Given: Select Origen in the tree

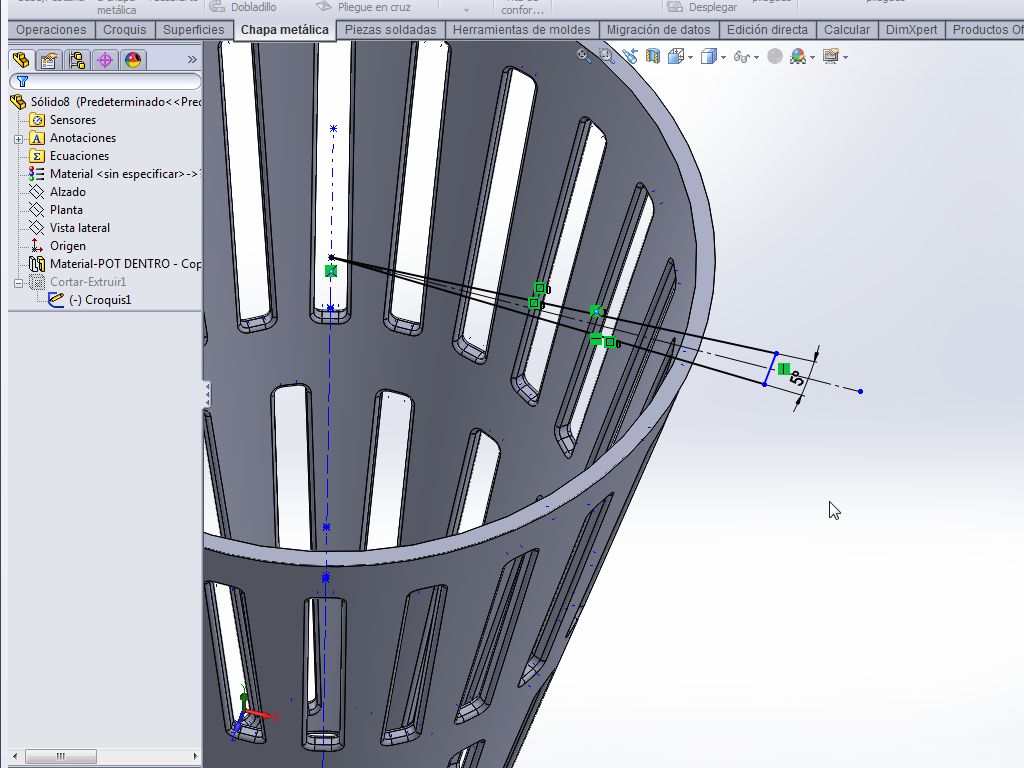Looking at the screenshot, I should (x=67, y=246).
